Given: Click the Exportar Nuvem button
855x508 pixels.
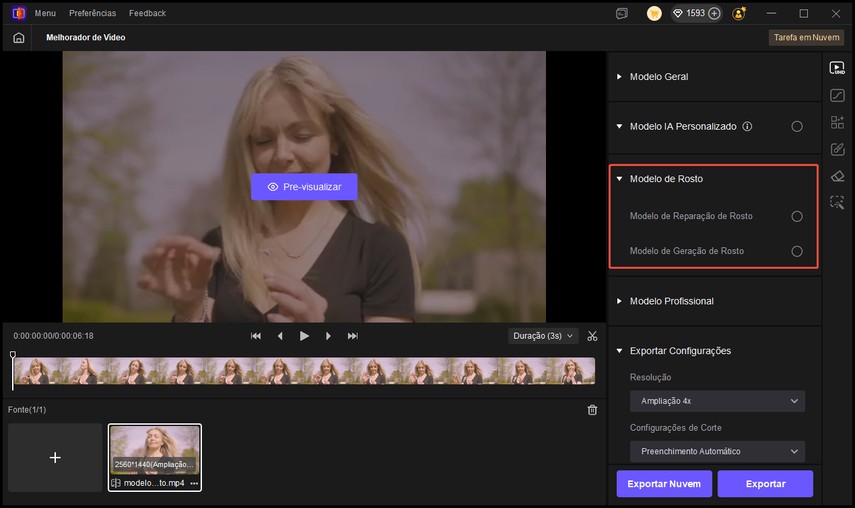Looking at the screenshot, I should click(664, 484).
